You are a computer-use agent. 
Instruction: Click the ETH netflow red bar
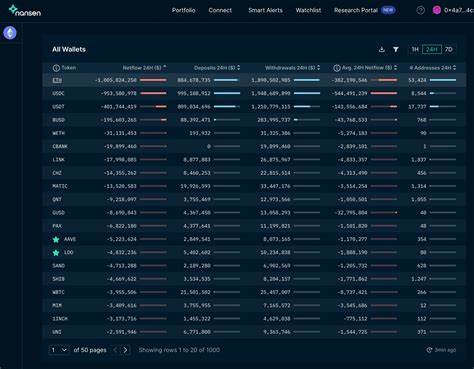[153, 80]
